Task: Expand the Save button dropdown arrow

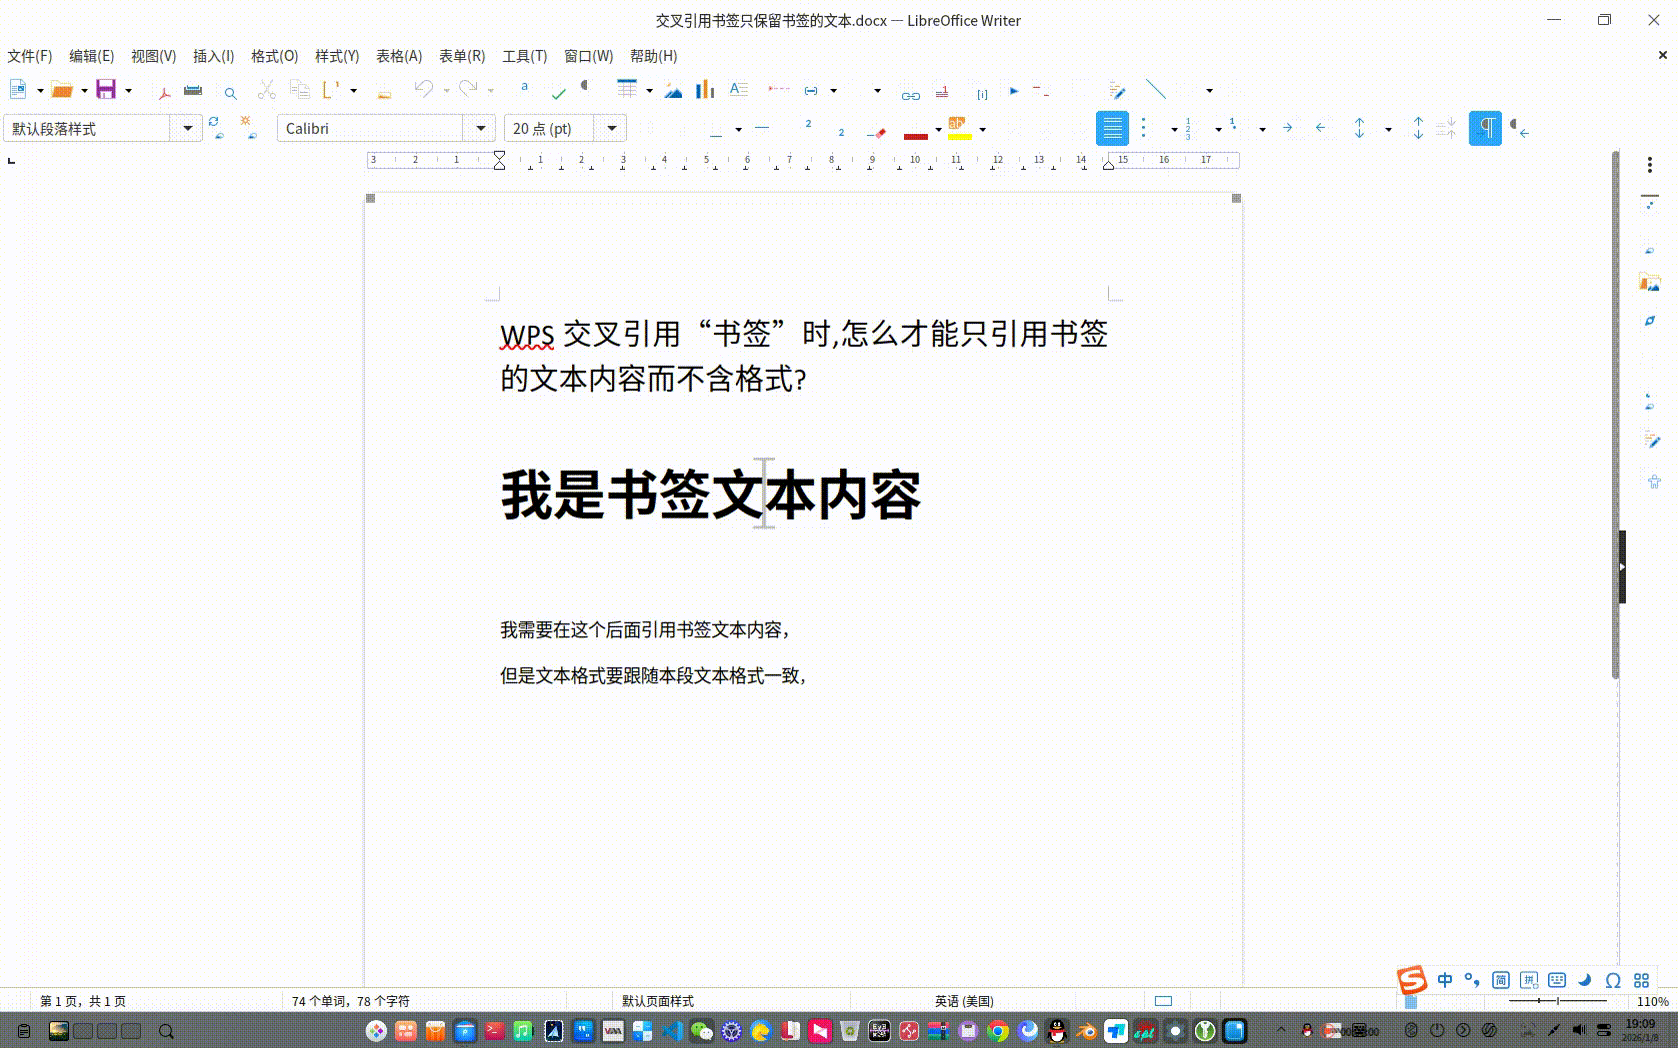Action: tap(128, 91)
